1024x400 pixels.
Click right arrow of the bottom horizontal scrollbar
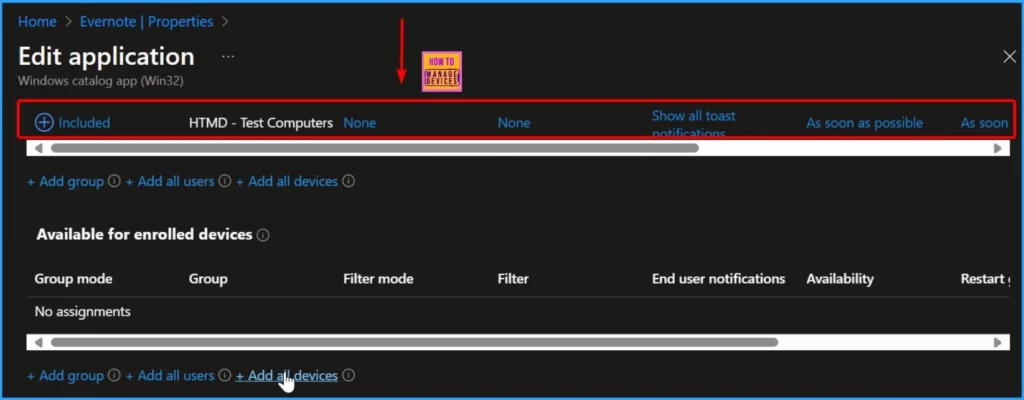click(x=997, y=342)
